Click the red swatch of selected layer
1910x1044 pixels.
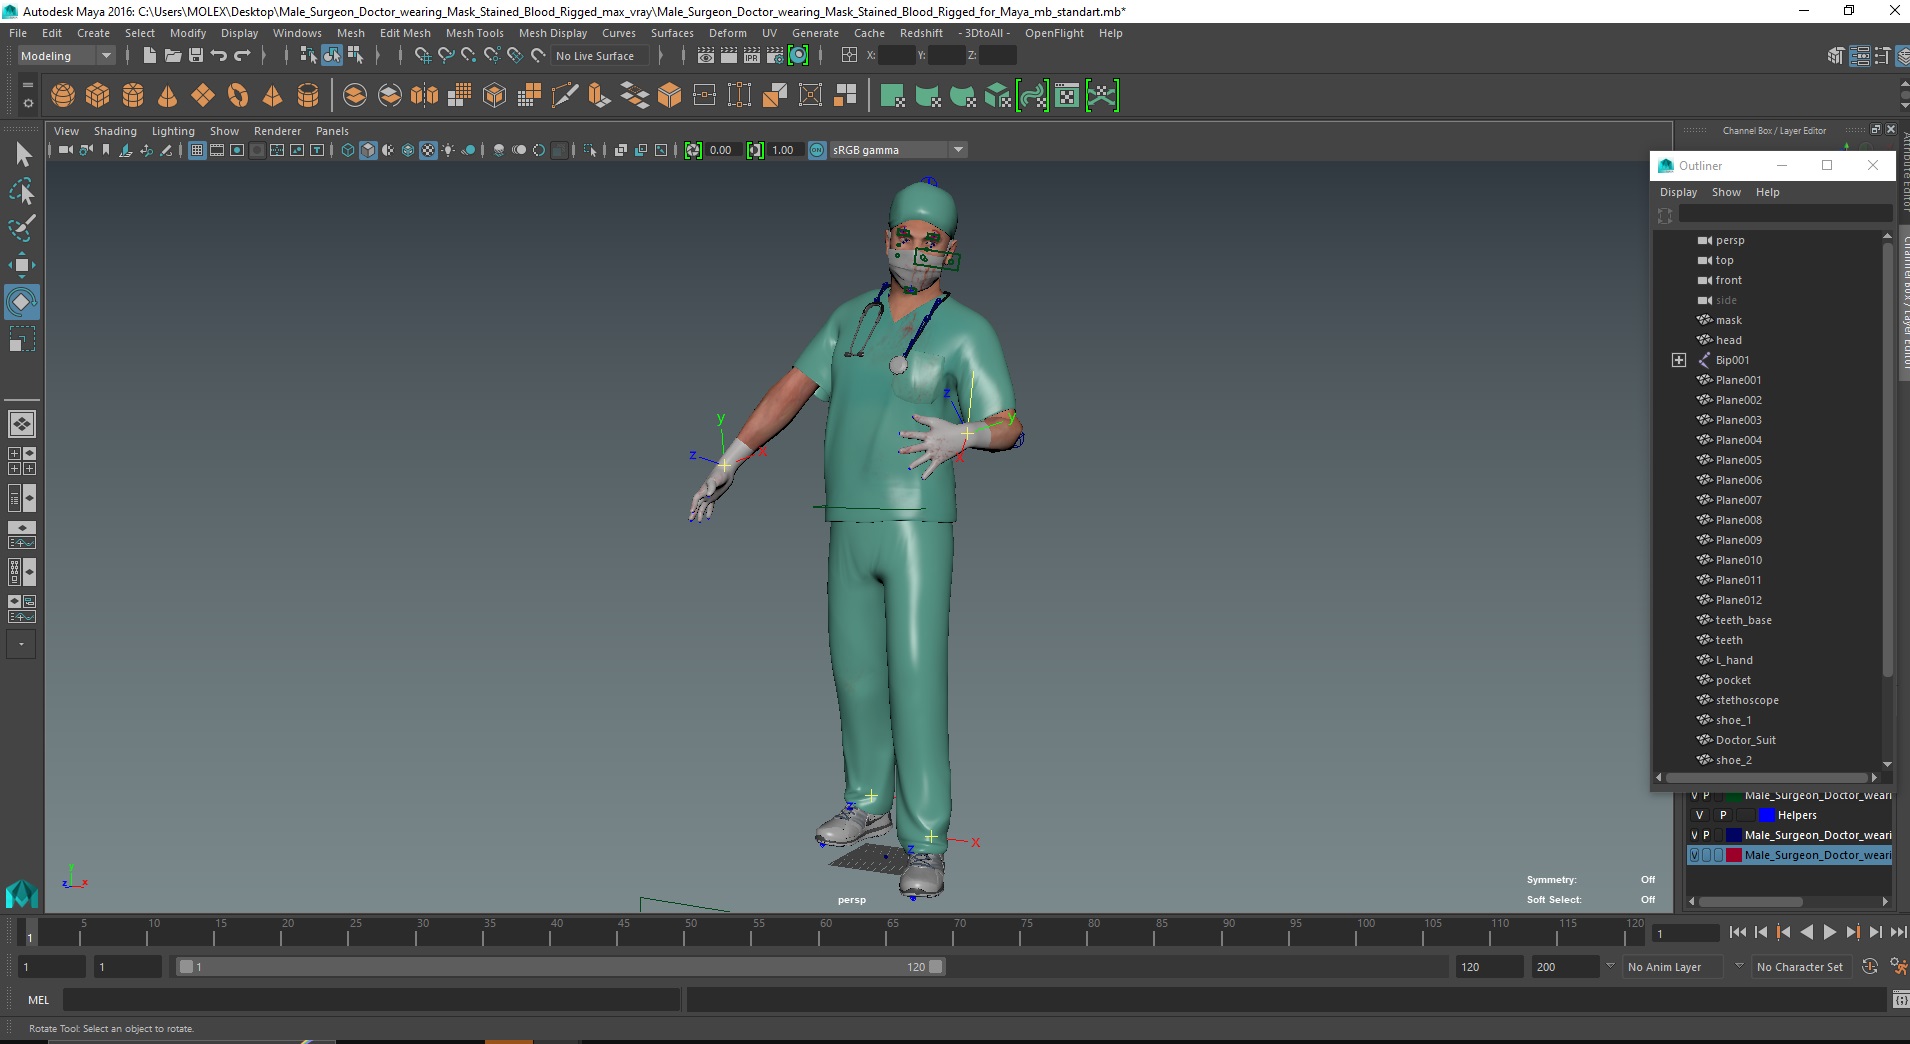click(1734, 855)
